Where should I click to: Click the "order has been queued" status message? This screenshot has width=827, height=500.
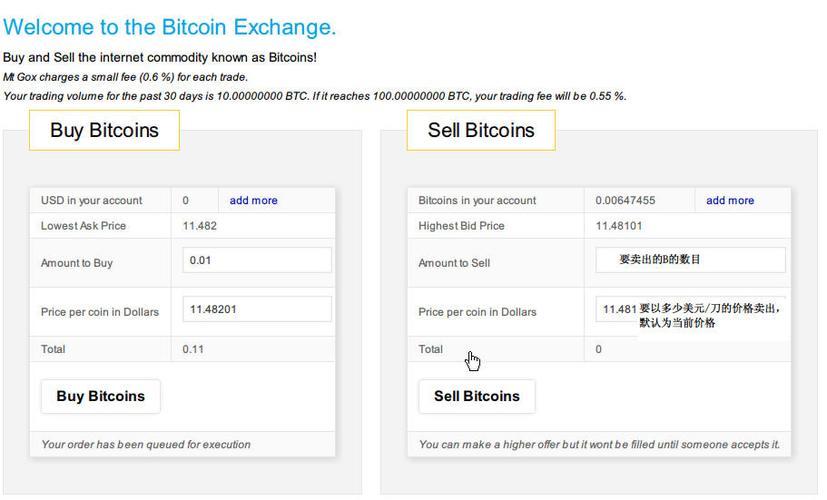[146, 444]
